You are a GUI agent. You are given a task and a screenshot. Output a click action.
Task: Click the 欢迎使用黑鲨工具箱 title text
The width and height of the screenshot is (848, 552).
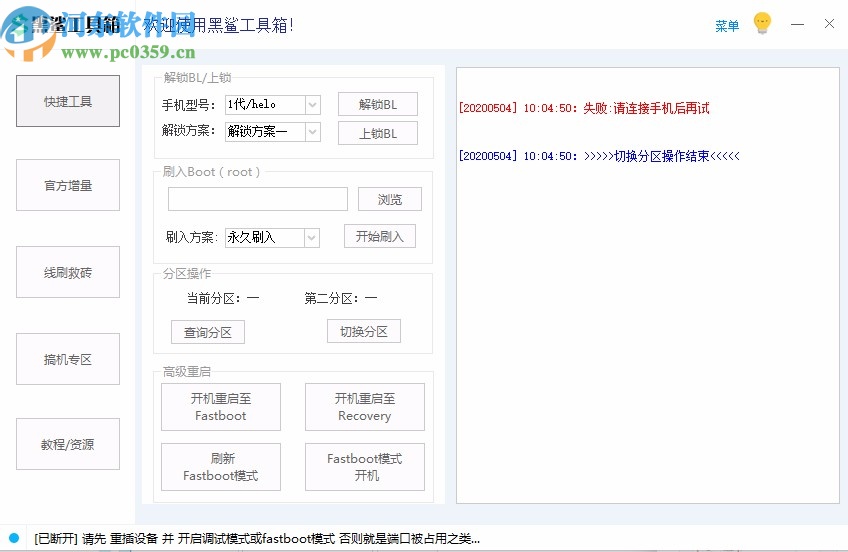pyautogui.click(x=218, y=25)
